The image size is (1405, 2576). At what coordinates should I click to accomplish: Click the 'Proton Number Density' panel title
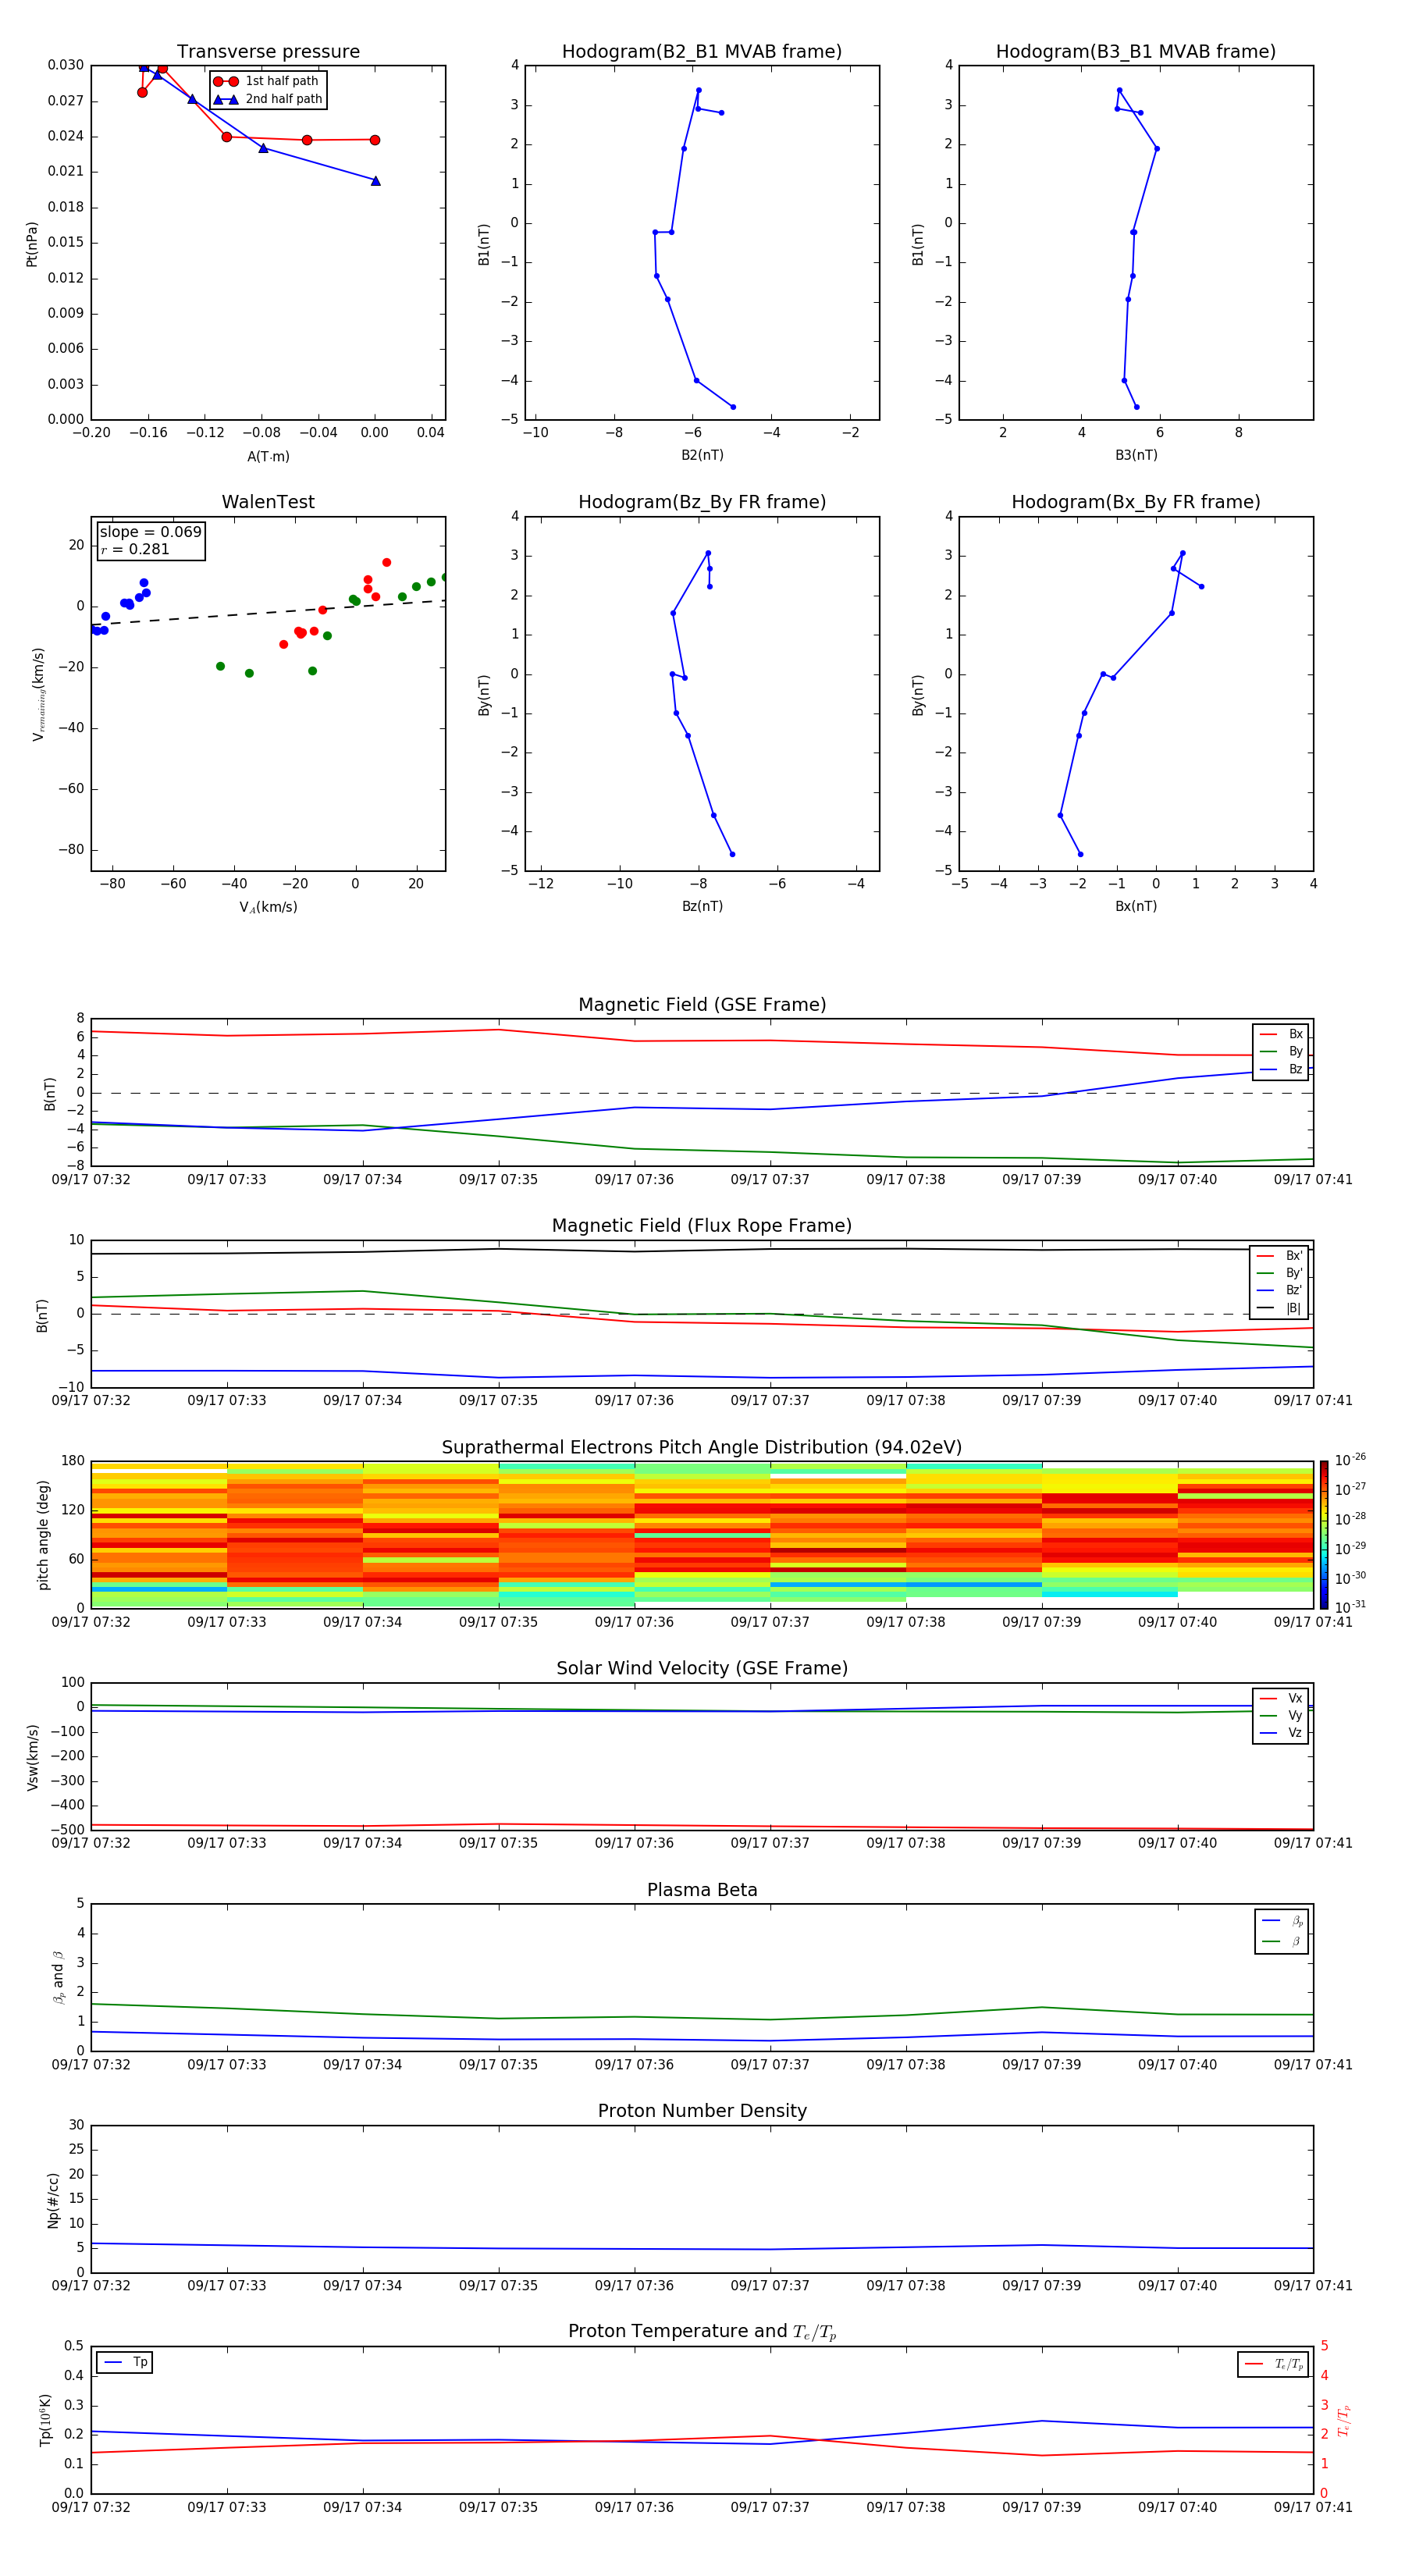pos(702,2111)
